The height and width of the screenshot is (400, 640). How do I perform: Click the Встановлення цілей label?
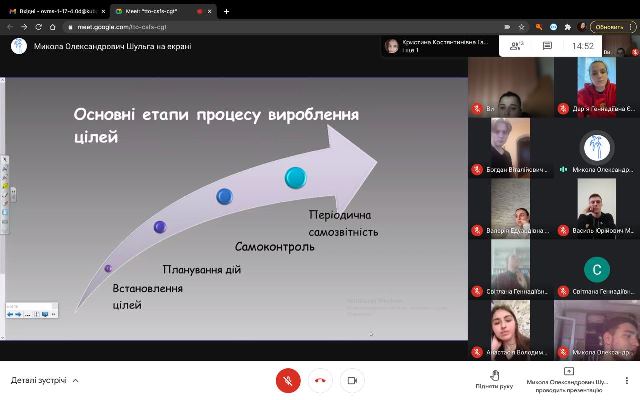[148, 296]
